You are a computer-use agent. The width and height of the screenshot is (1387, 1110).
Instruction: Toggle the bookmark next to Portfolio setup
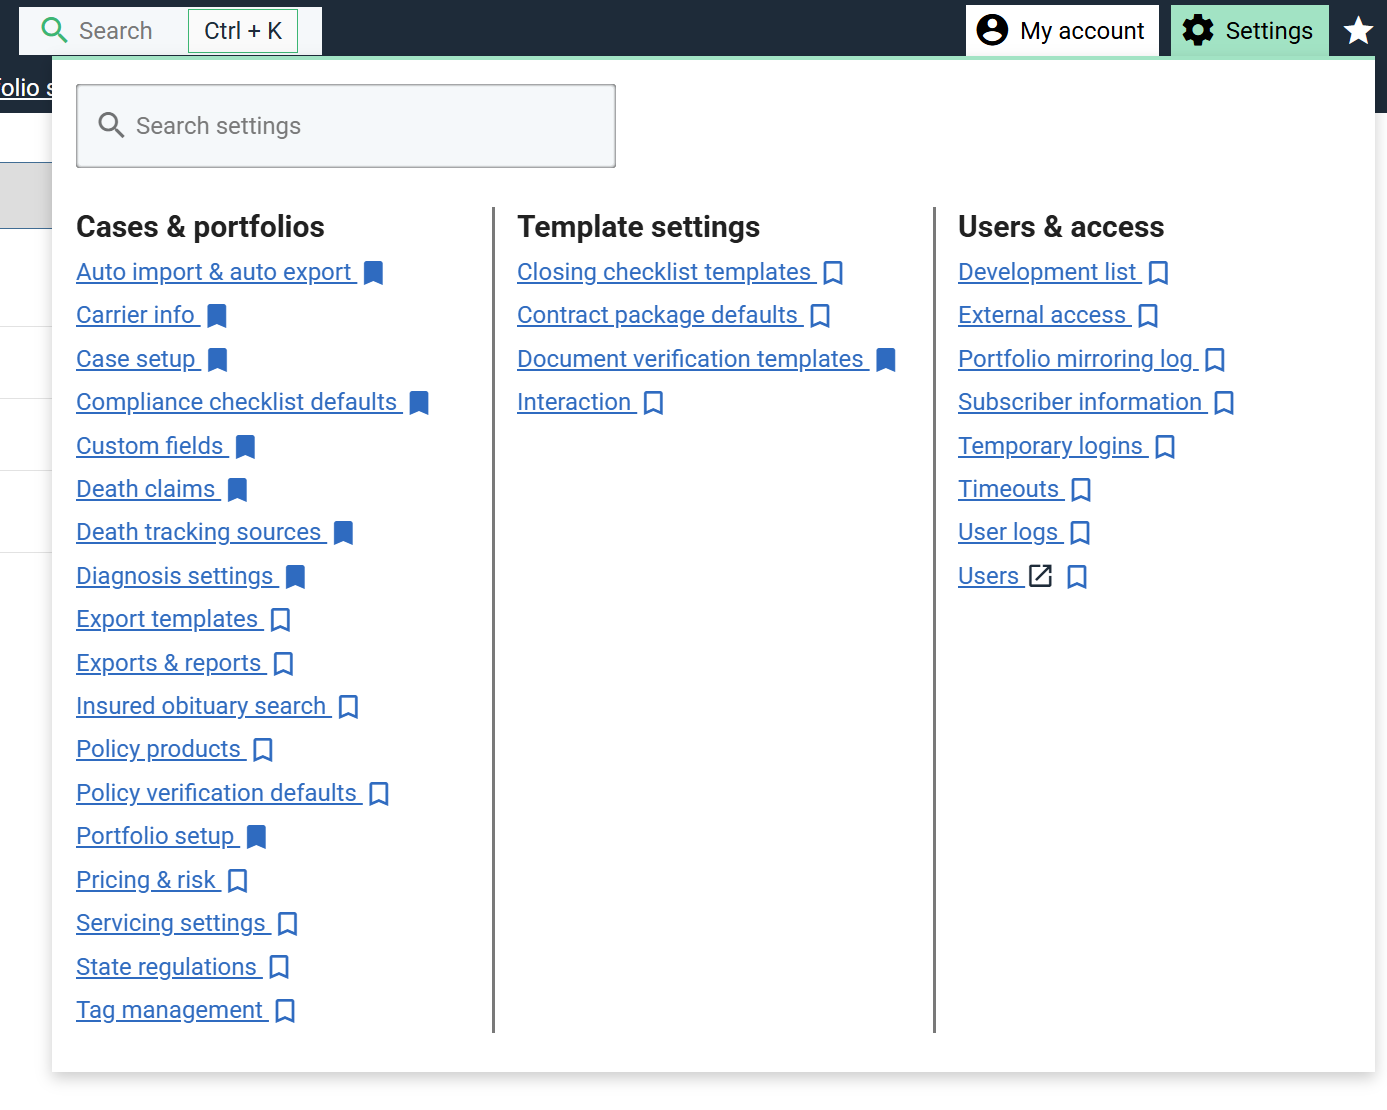tap(256, 837)
